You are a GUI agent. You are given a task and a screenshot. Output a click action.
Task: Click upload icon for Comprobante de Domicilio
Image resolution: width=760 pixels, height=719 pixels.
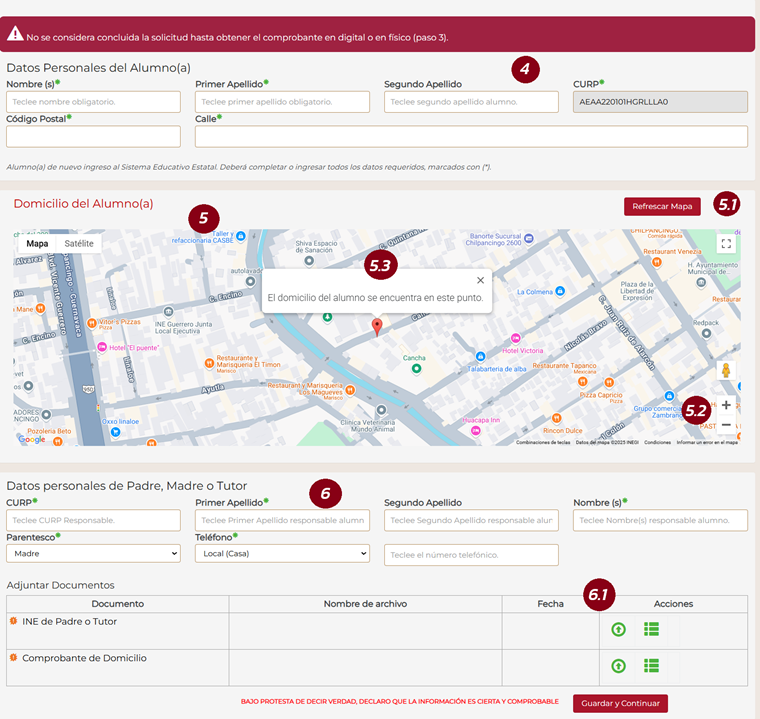tap(618, 666)
